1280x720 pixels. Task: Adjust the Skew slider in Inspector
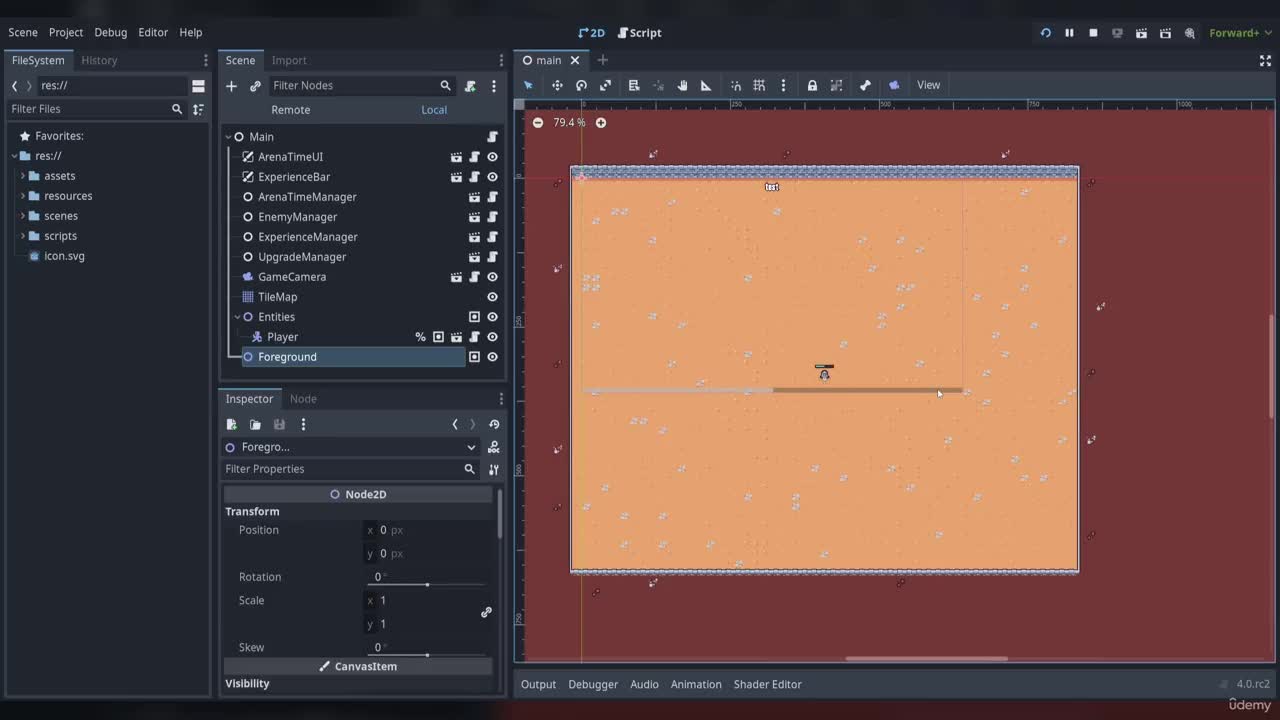[x=427, y=654]
